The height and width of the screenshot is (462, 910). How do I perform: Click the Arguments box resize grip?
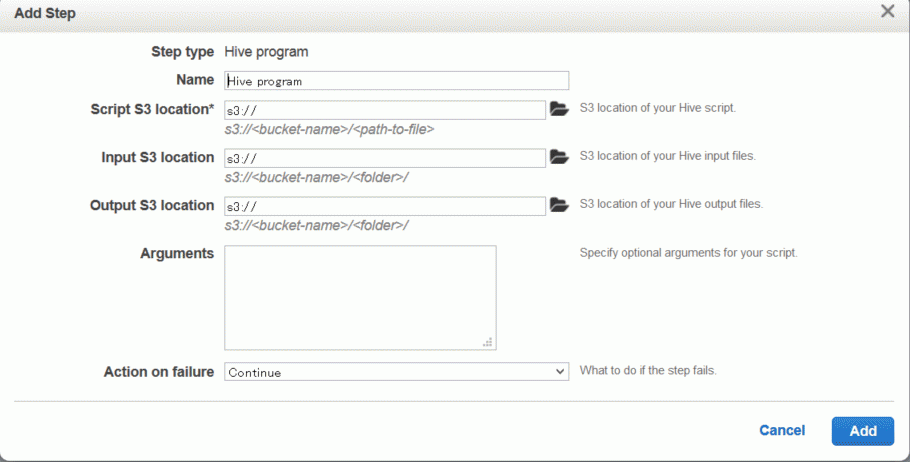[x=488, y=342]
